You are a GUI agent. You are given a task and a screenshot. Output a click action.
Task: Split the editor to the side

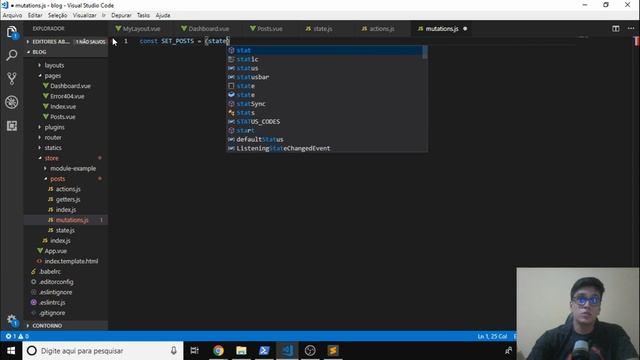pos(616,29)
